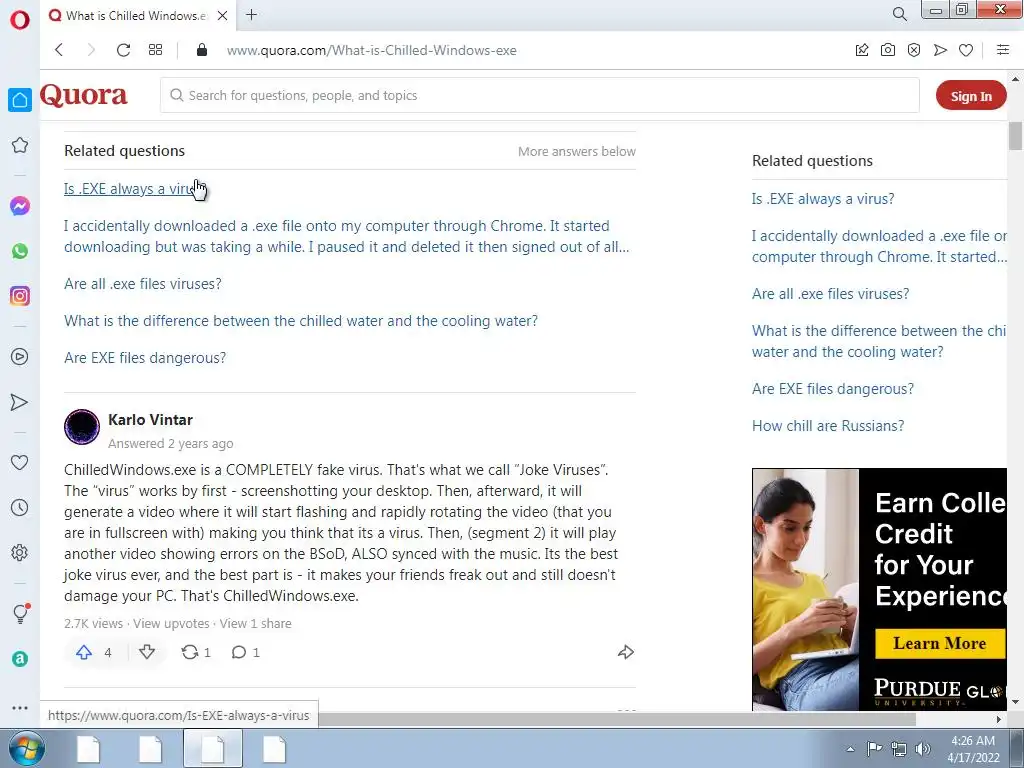1024x768 pixels.
Task: Open sidebar lightbulb tips icon
Action: pyautogui.click(x=20, y=613)
